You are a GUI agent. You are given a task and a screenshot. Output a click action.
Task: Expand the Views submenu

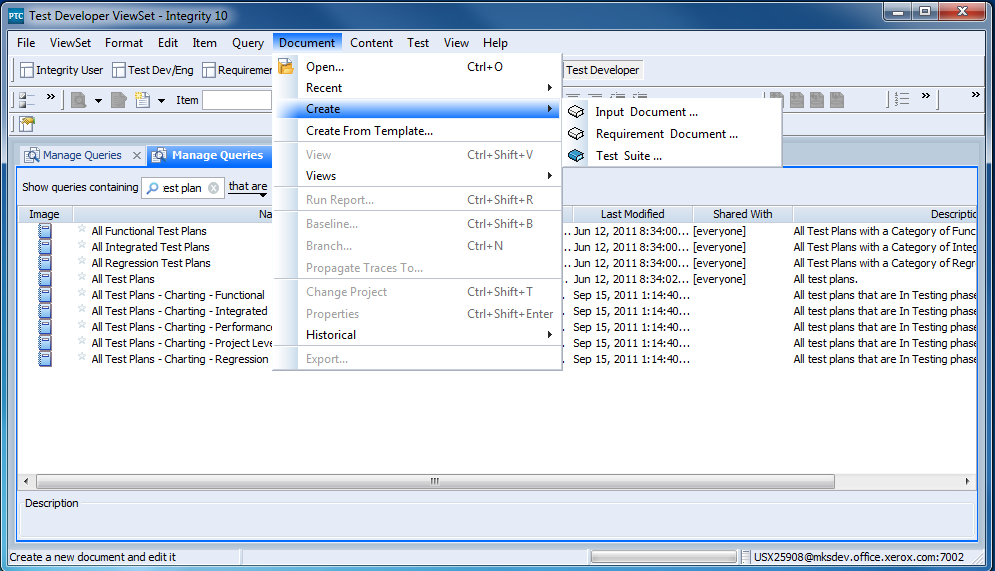pos(417,176)
